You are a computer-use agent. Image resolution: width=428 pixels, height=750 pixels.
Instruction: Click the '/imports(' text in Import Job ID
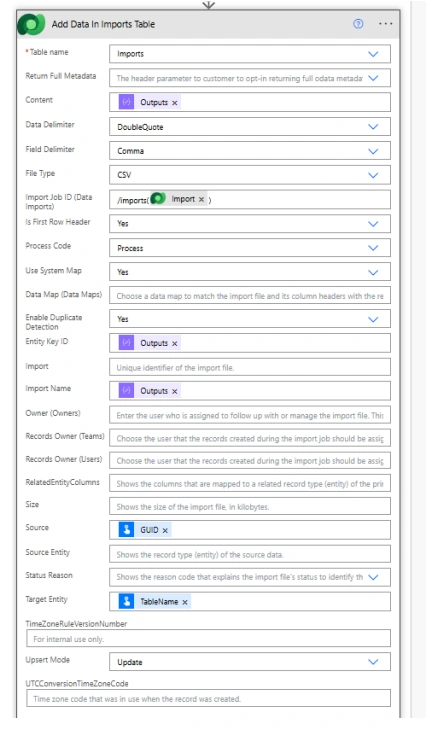coord(133,200)
